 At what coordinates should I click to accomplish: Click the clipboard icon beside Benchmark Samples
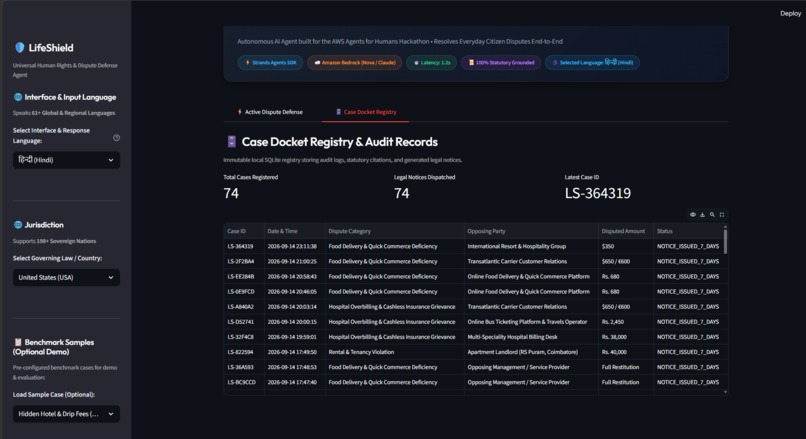pos(17,342)
